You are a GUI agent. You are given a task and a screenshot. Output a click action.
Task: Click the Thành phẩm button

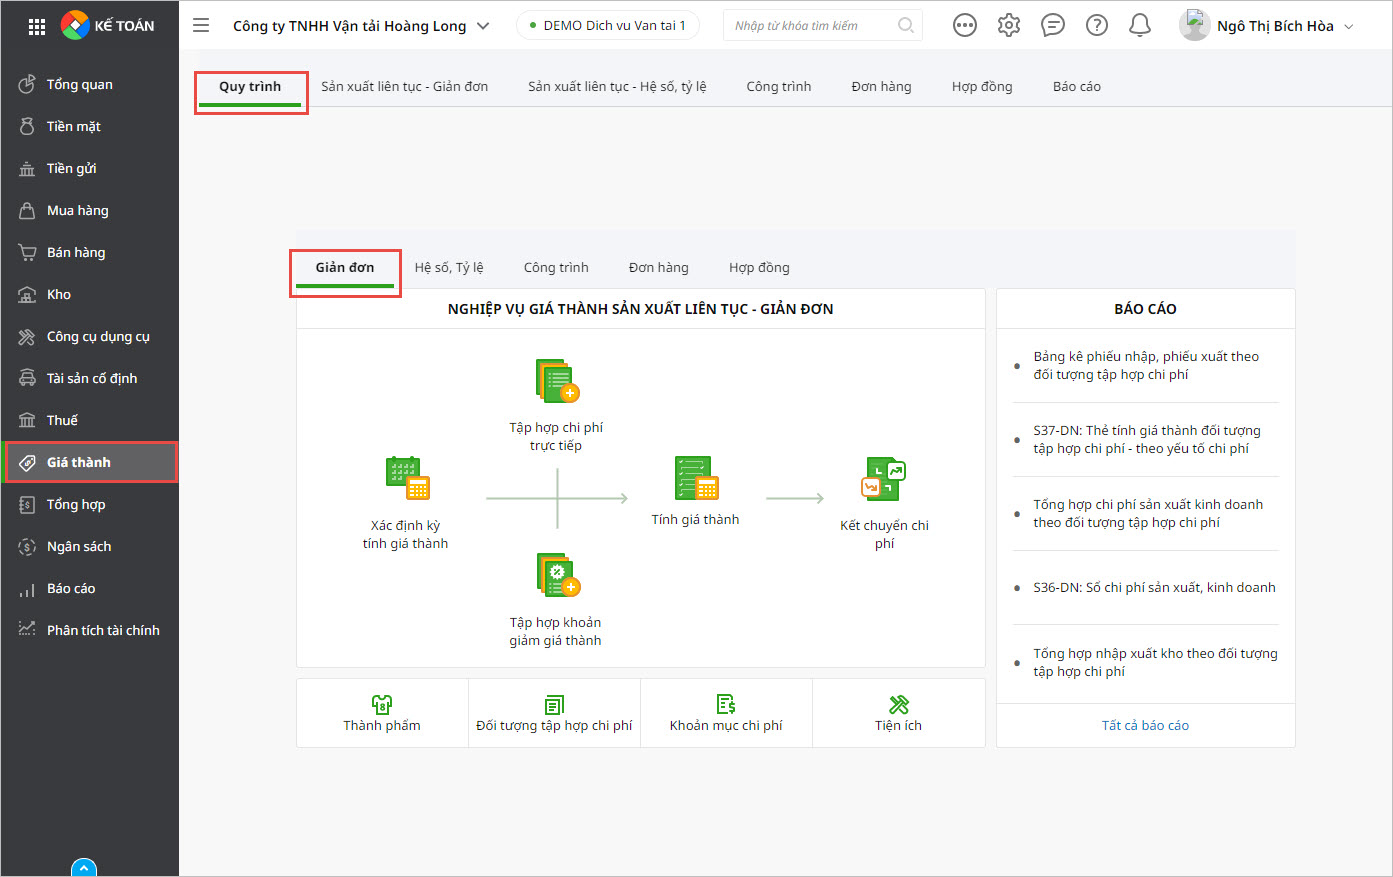point(382,713)
